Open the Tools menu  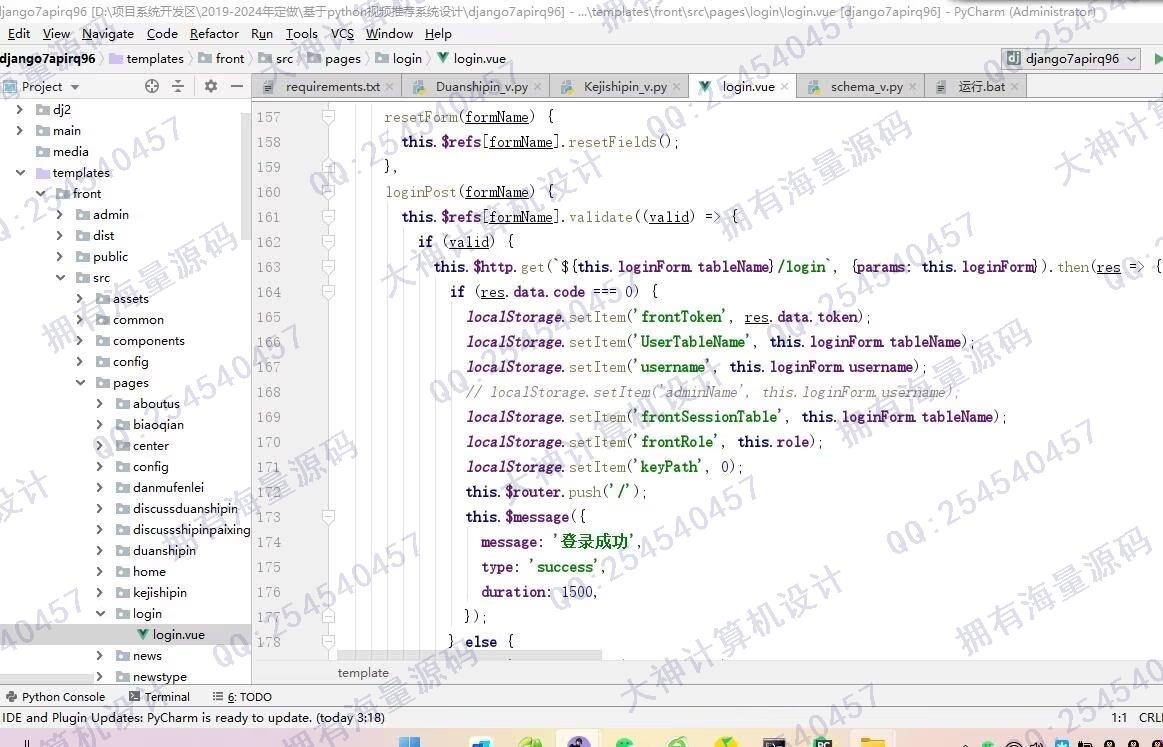pyautogui.click(x=301, y=33)
